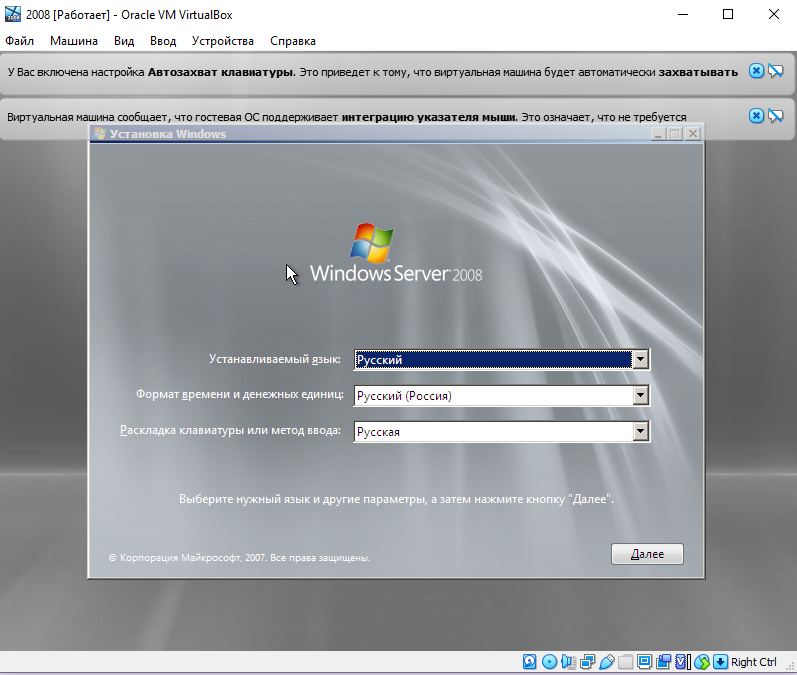Close the Oracle VM VirtualBox window
This screenshot has width=797, height=675.
pos(774,14)
